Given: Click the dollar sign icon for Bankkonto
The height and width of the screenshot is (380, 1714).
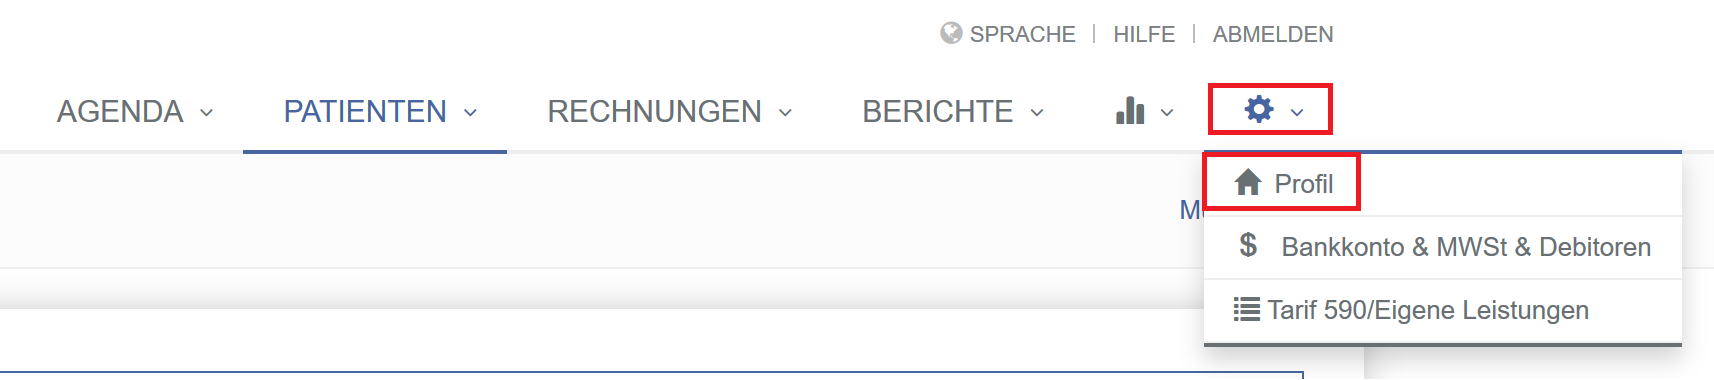Looking at the screenshot, I should pos(1248,245).
